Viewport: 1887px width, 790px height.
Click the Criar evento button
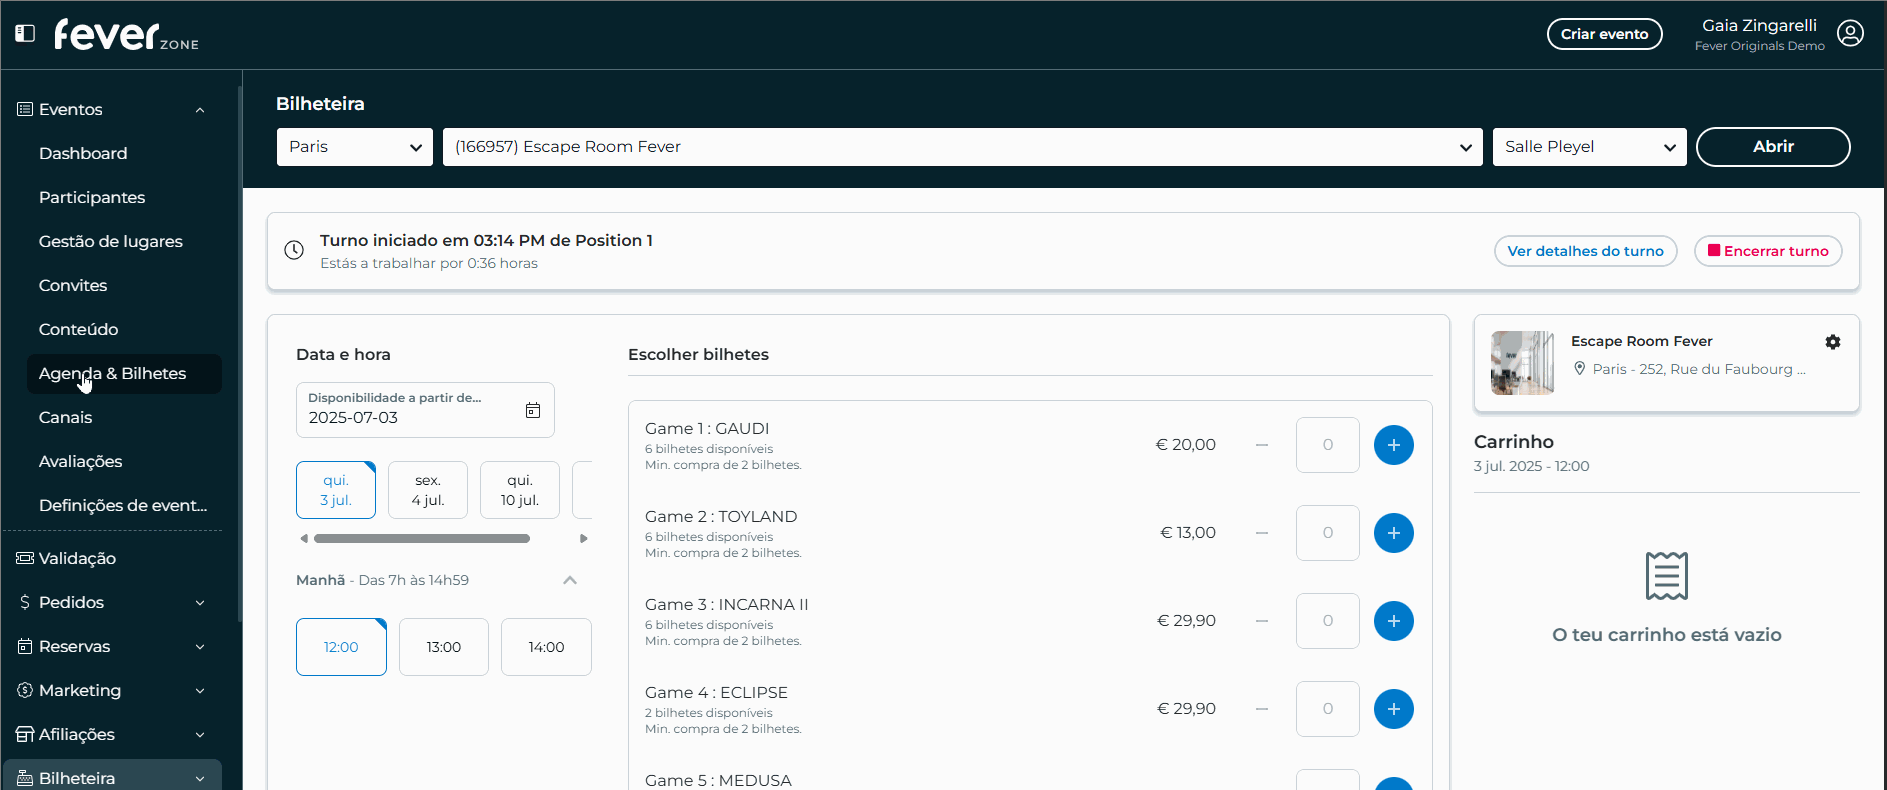(x=1605, y=34)
